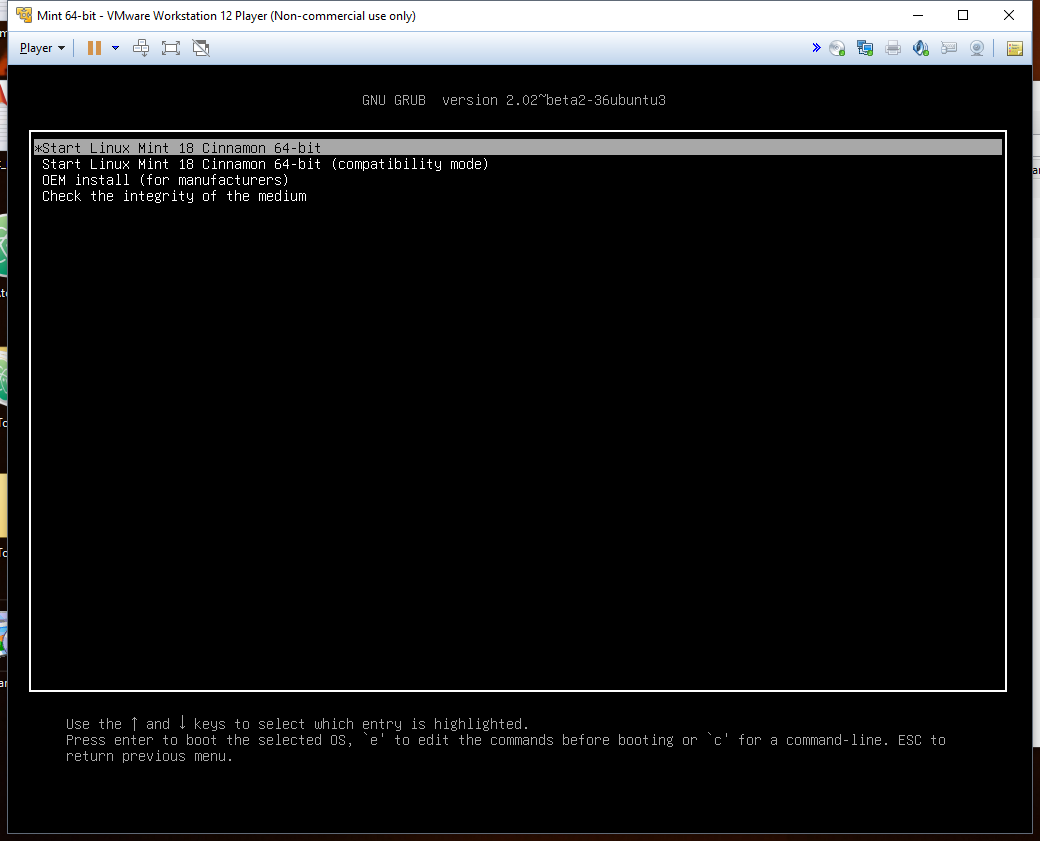Click the VMware window title bar icon
Screen dimensions: 1040x841
point(22,15)
